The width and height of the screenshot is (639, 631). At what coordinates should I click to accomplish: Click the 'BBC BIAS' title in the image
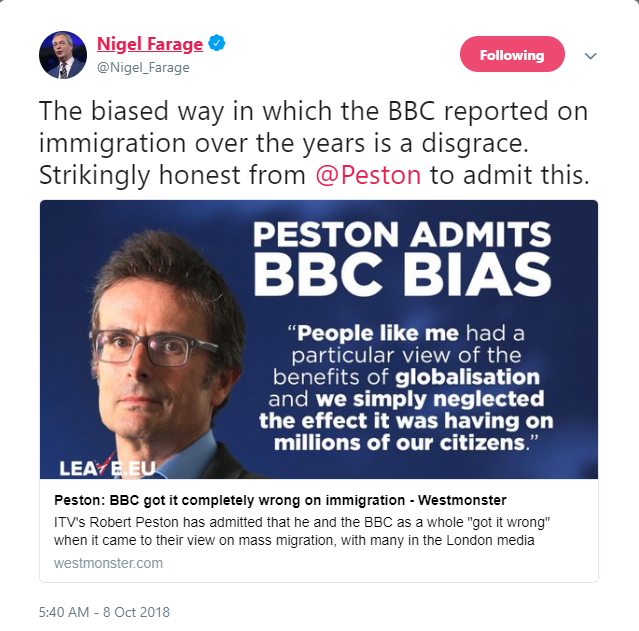(402, 274)
